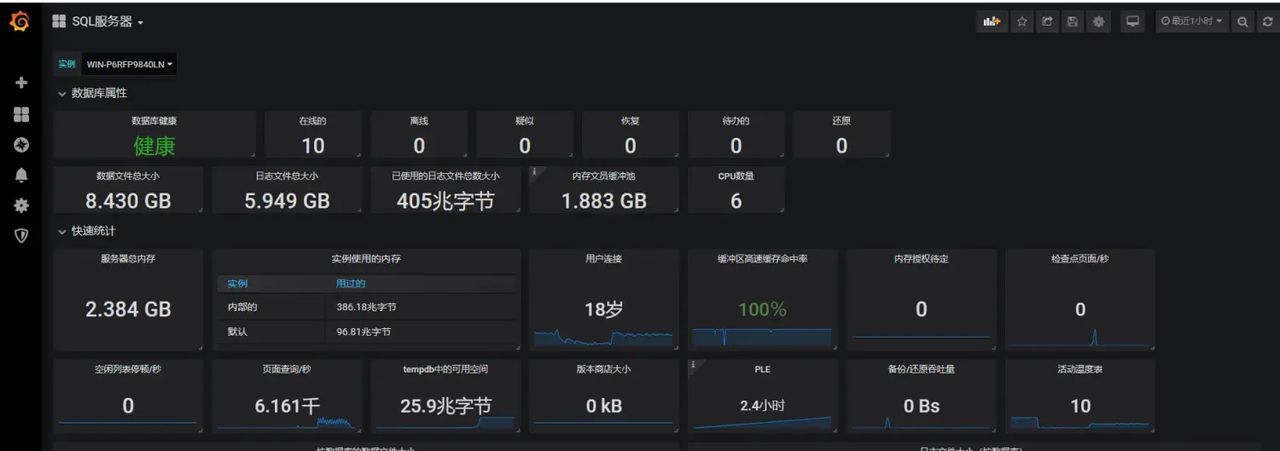
Task: Click the Create plus icon in sidebar
Action: pyautogui.click(x=21, y=83)
